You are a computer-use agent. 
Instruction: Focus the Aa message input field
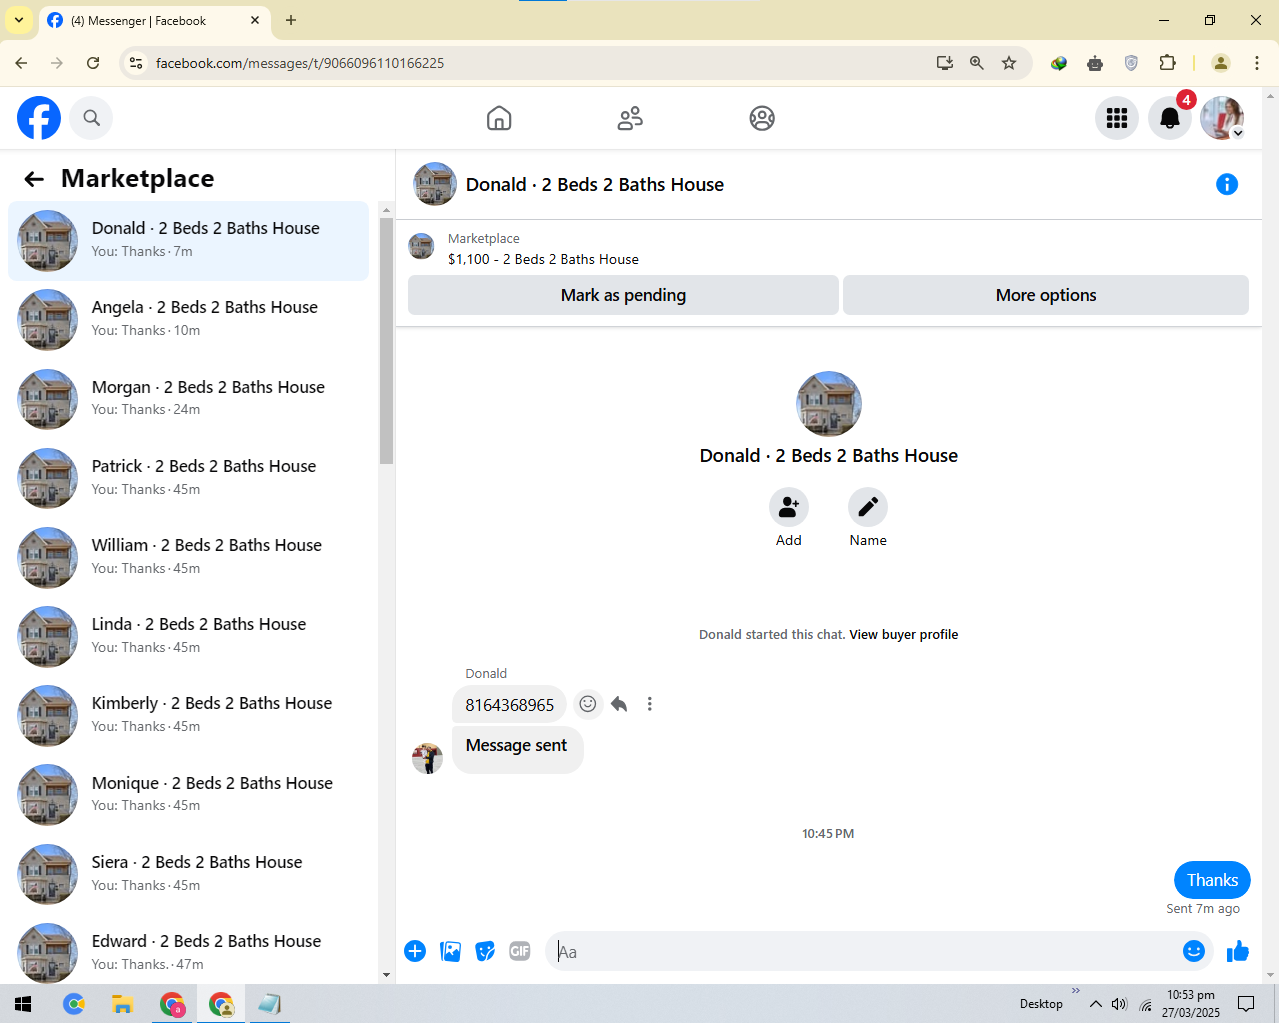coord(865,952)
